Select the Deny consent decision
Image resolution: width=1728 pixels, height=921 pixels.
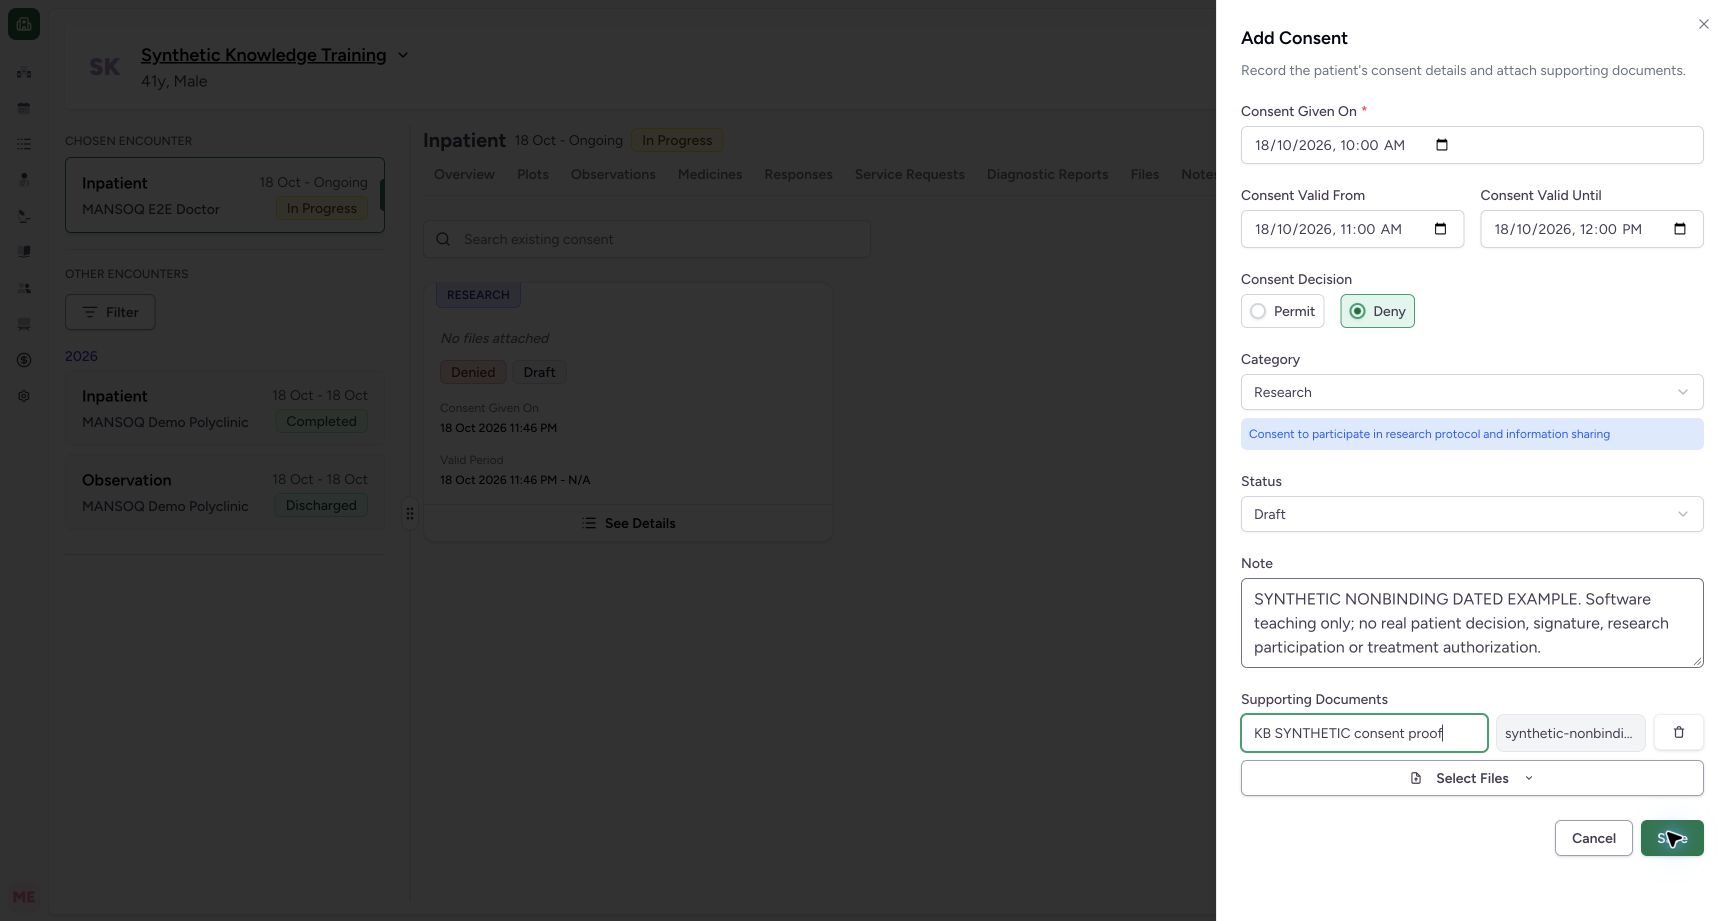click(1377, 311)
